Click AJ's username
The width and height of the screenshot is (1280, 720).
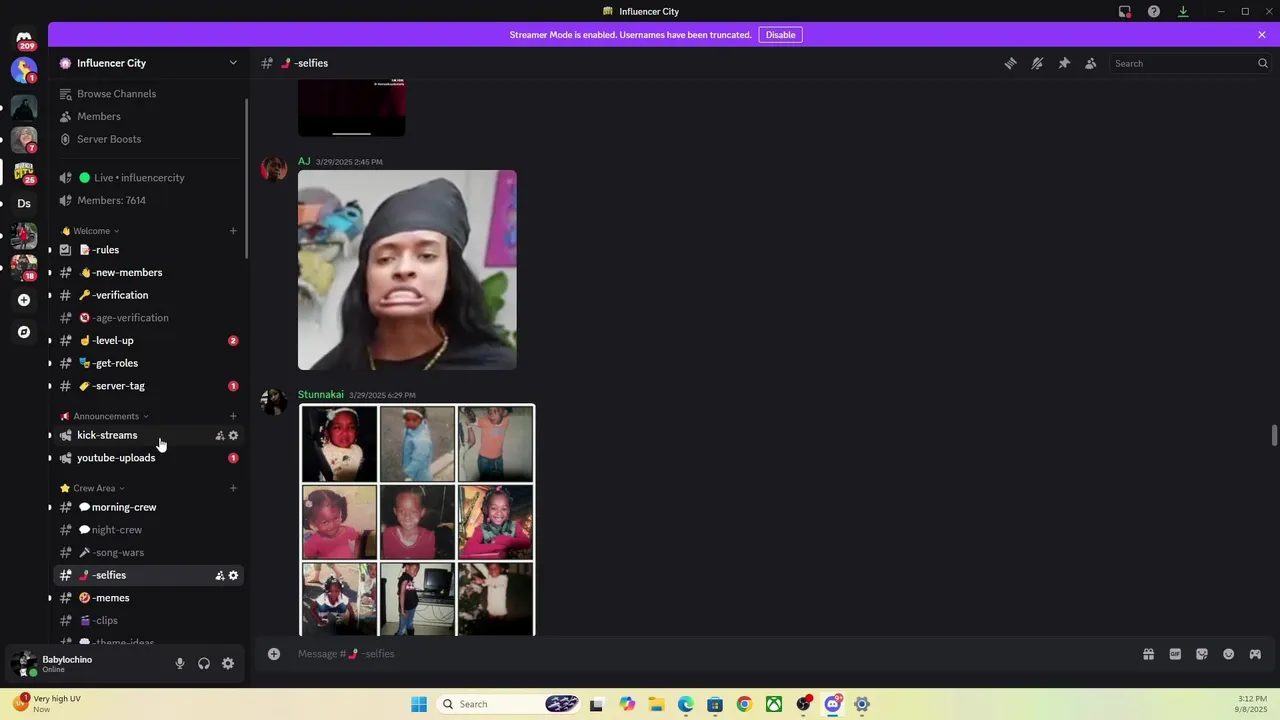(x=304, y=161)
